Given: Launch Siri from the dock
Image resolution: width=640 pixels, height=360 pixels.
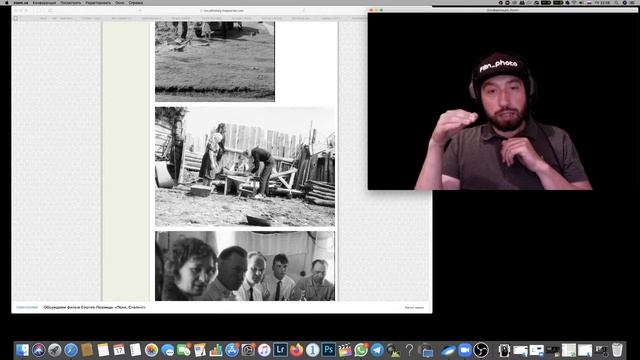Looking at the screenshot, I should click(39, 350).
